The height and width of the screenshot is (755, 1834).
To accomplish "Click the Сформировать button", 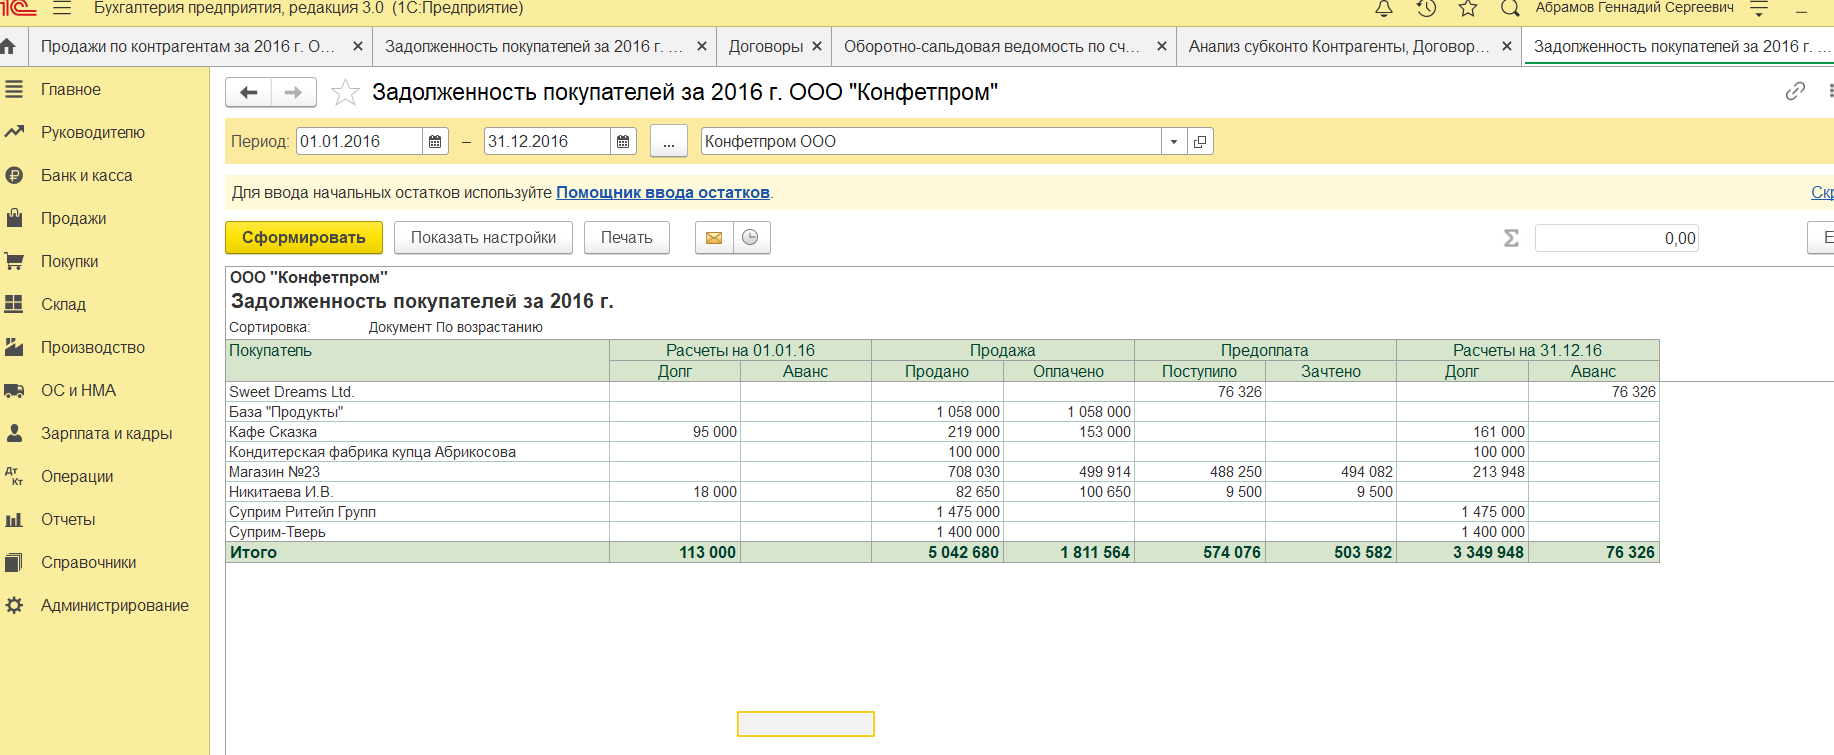I will (x=303, y=238).
